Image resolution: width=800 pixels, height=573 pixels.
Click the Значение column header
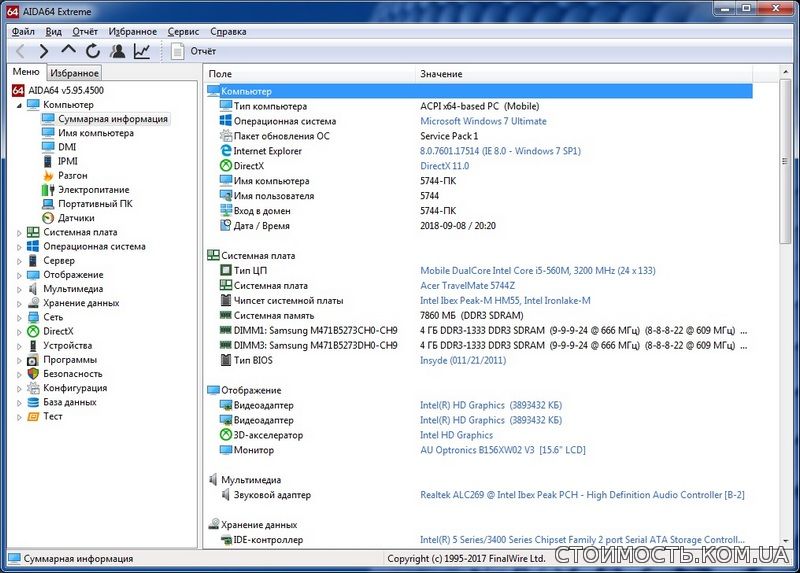click(584, 74)
